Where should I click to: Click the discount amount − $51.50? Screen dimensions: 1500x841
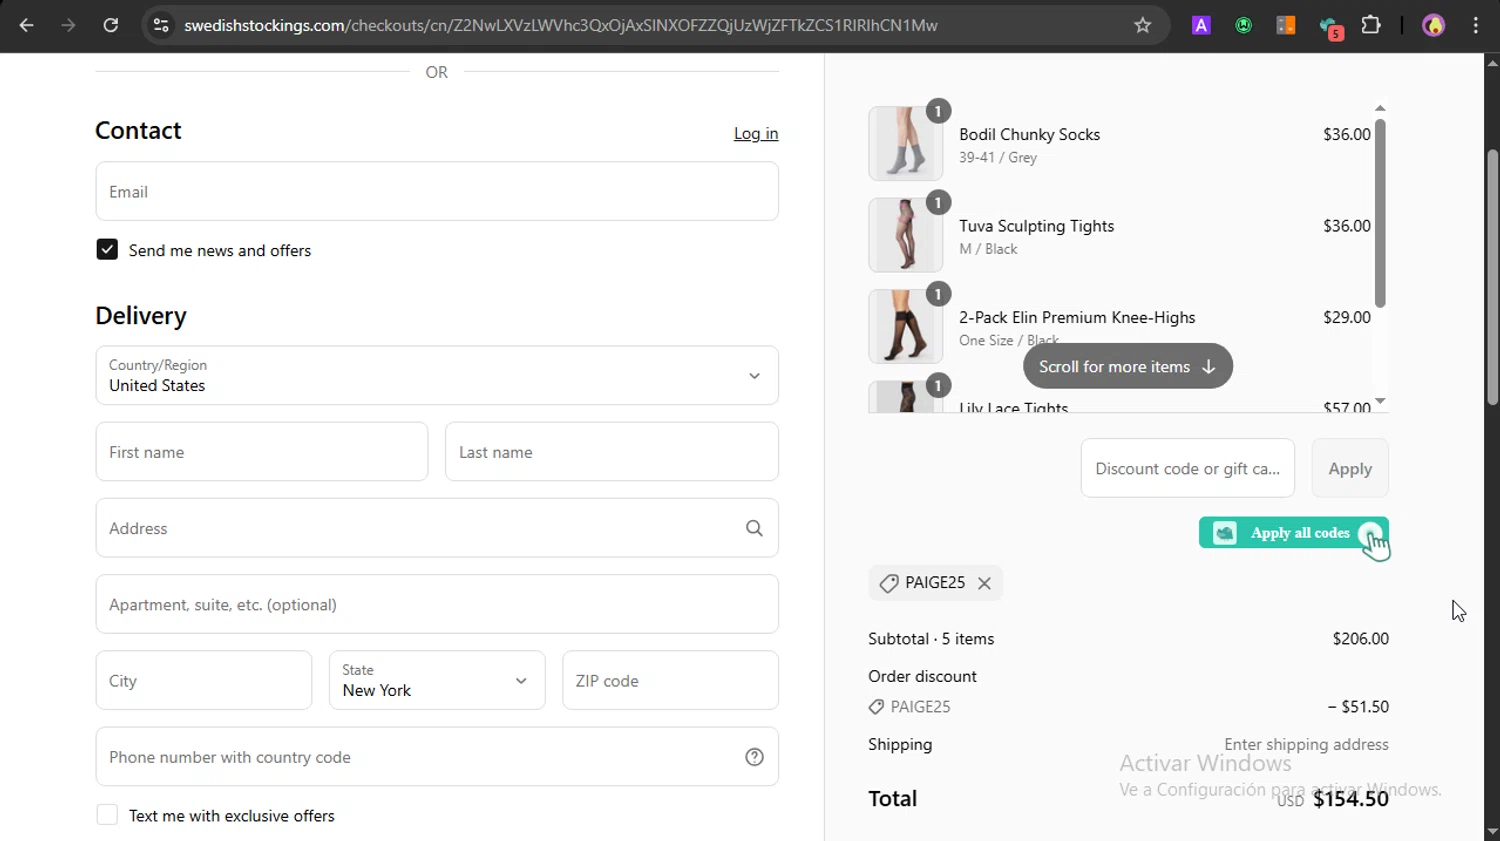pos(1358,706)
